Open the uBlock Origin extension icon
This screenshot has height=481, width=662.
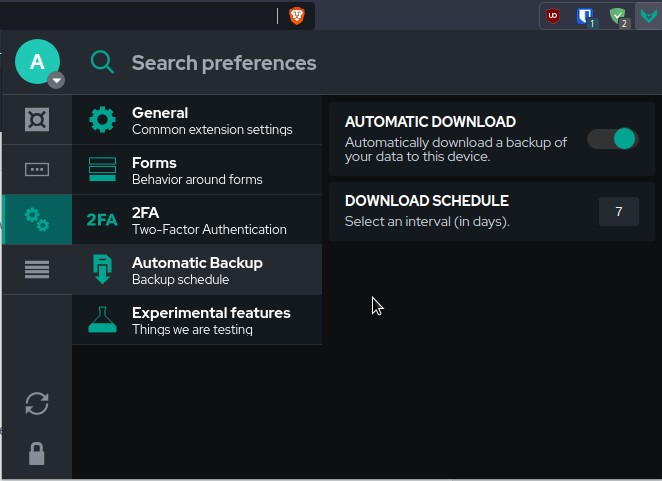(x=552, y=15)
